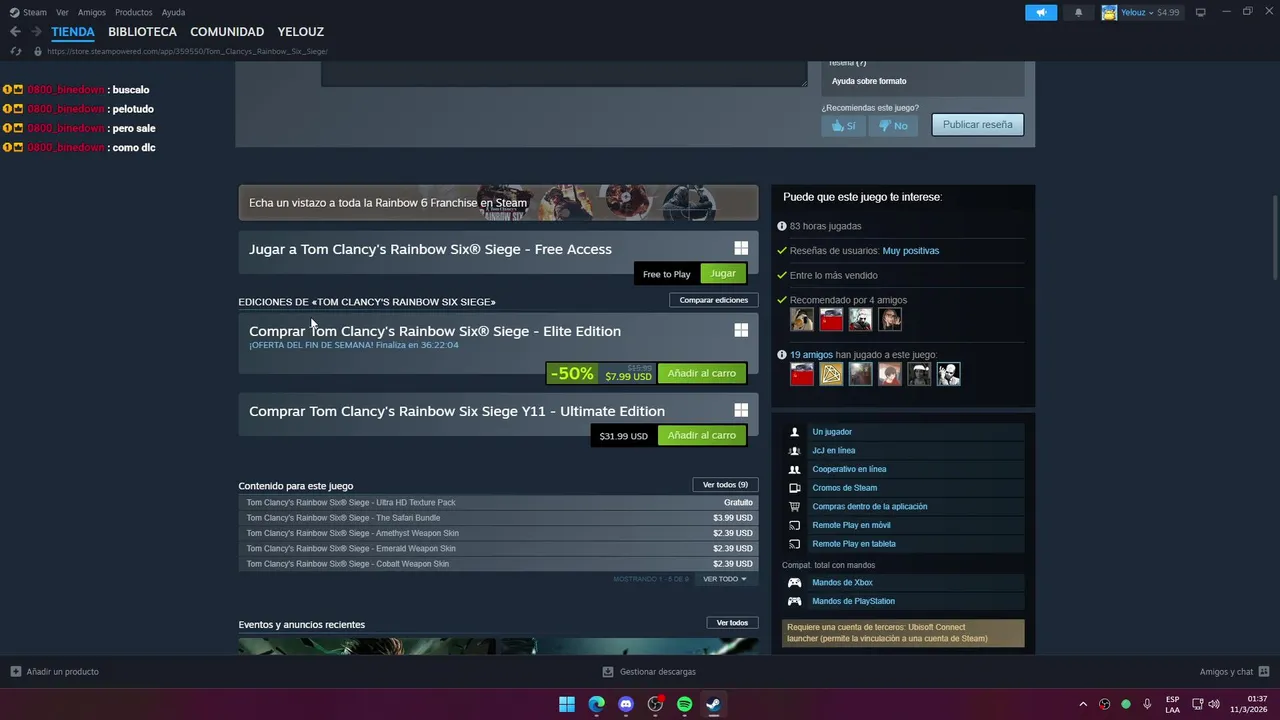The height and width of the screenshot is (720, 1280).
Task: Open Spotify from taskbar
Action: click(x=685, y=704)
